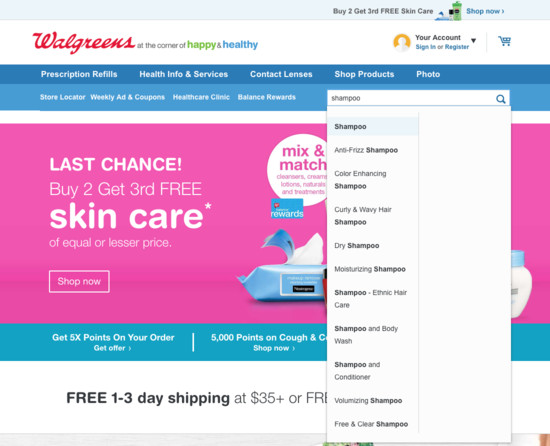Open the shopping cart icon
This screenshot has width=550, height=446.
coord(504,41)
